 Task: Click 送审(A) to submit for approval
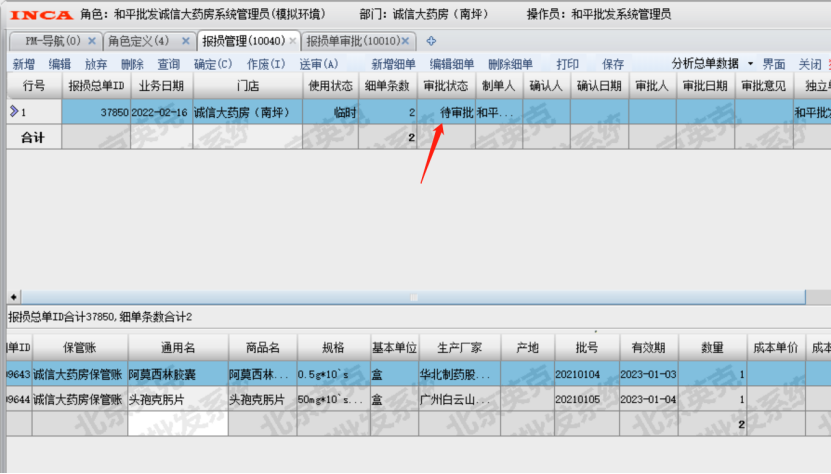(319, 64)
